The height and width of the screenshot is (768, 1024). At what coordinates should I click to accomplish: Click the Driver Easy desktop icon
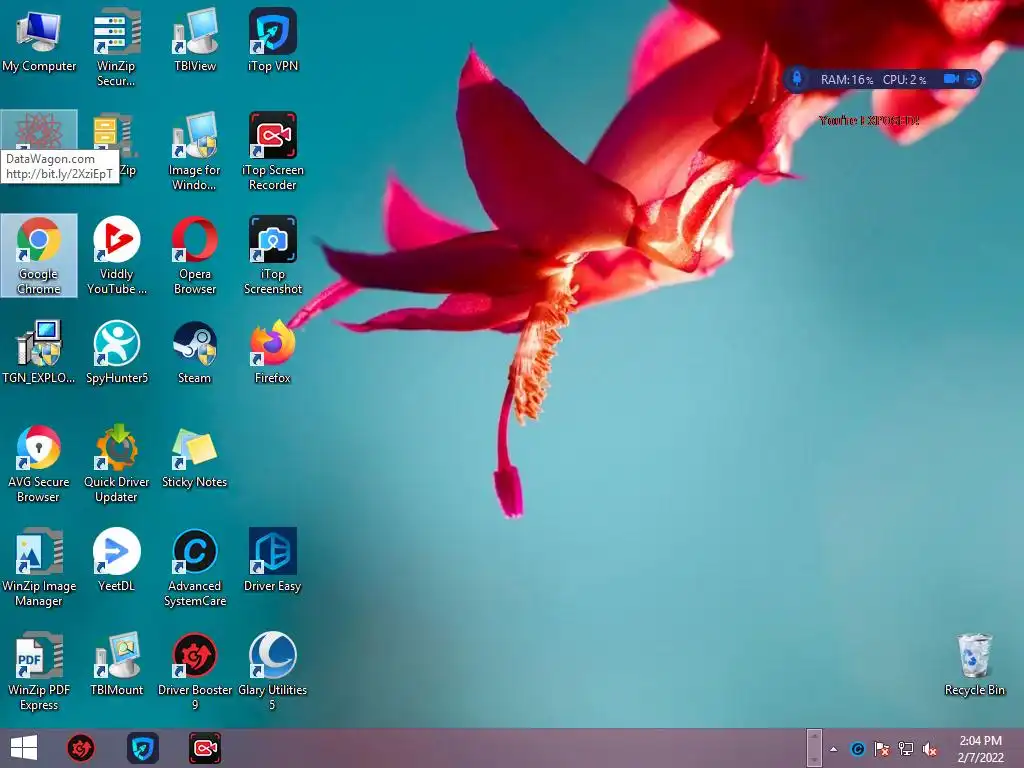point(273,560)
